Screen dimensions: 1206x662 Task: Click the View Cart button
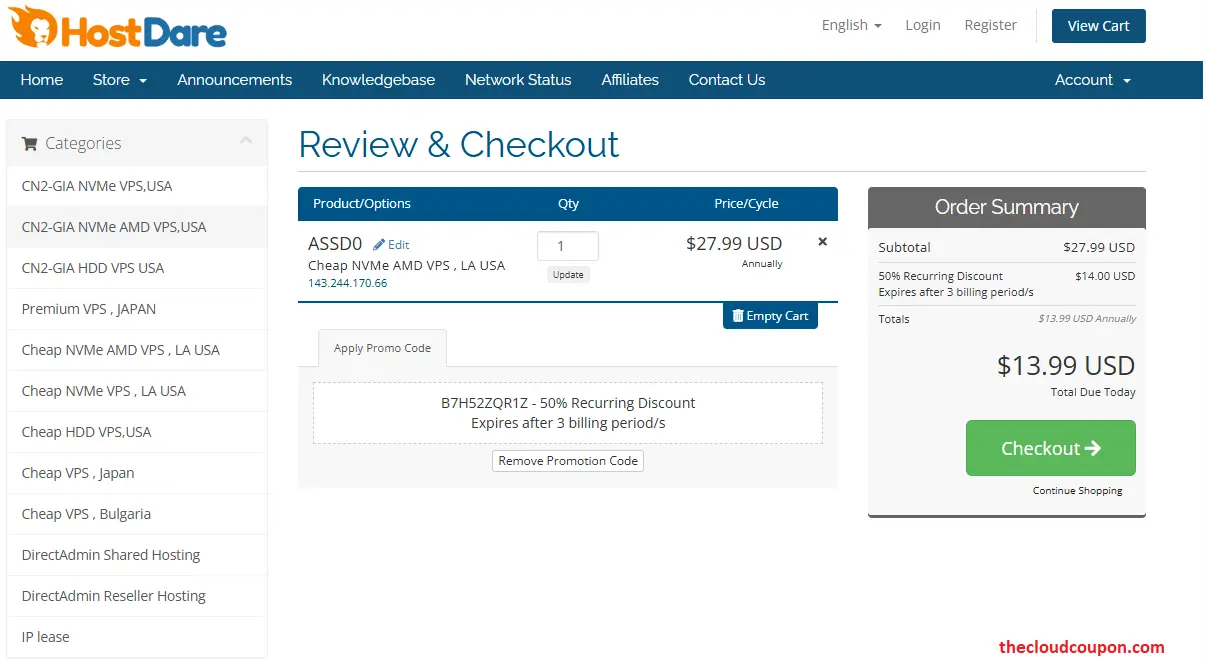coord(1098,25)
